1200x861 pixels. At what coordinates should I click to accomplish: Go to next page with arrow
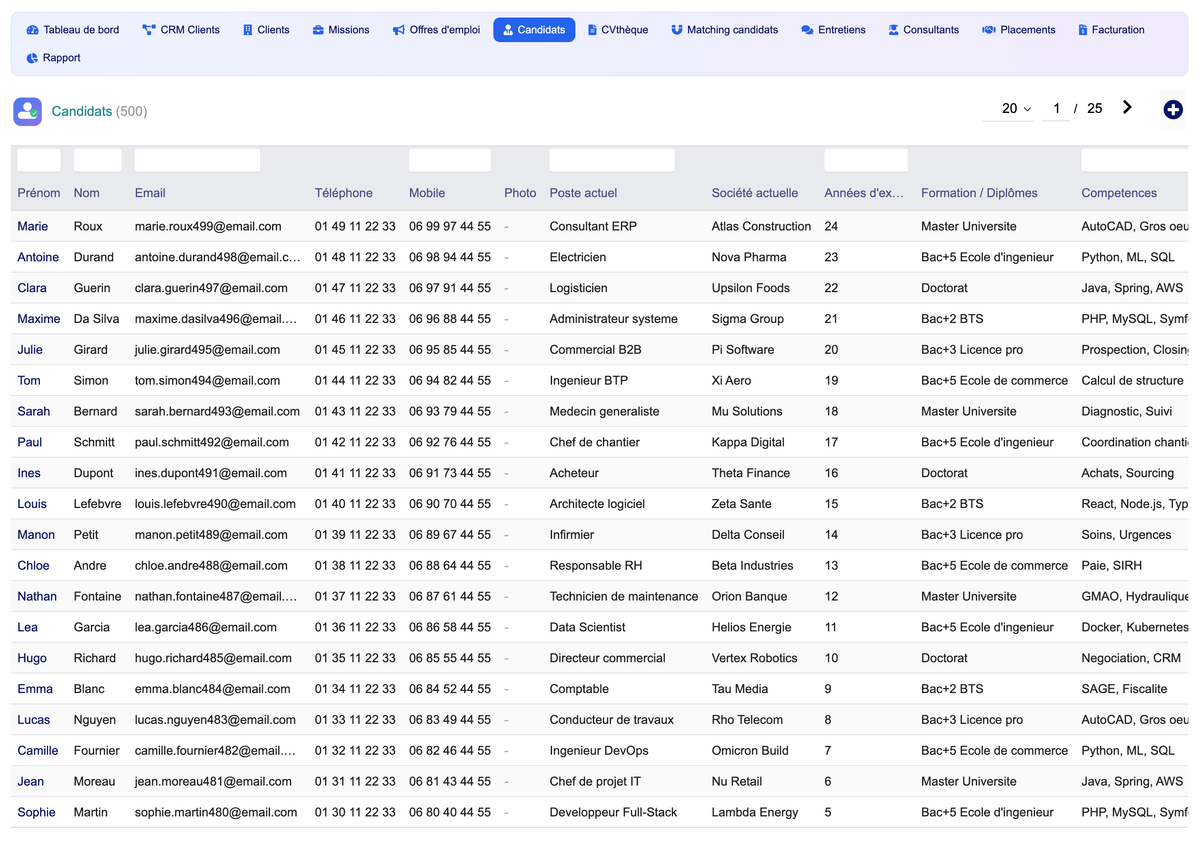[x=1127, y=107]
